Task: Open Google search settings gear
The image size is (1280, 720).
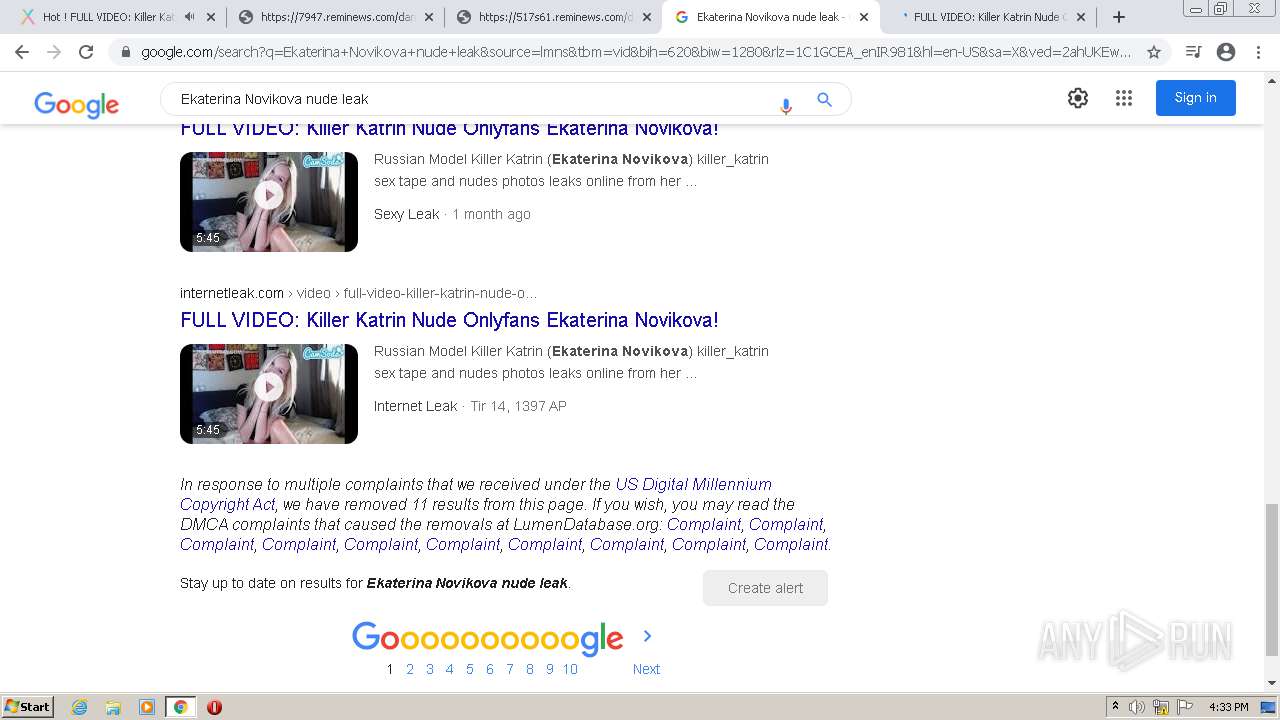Action: click(1078, 98)
